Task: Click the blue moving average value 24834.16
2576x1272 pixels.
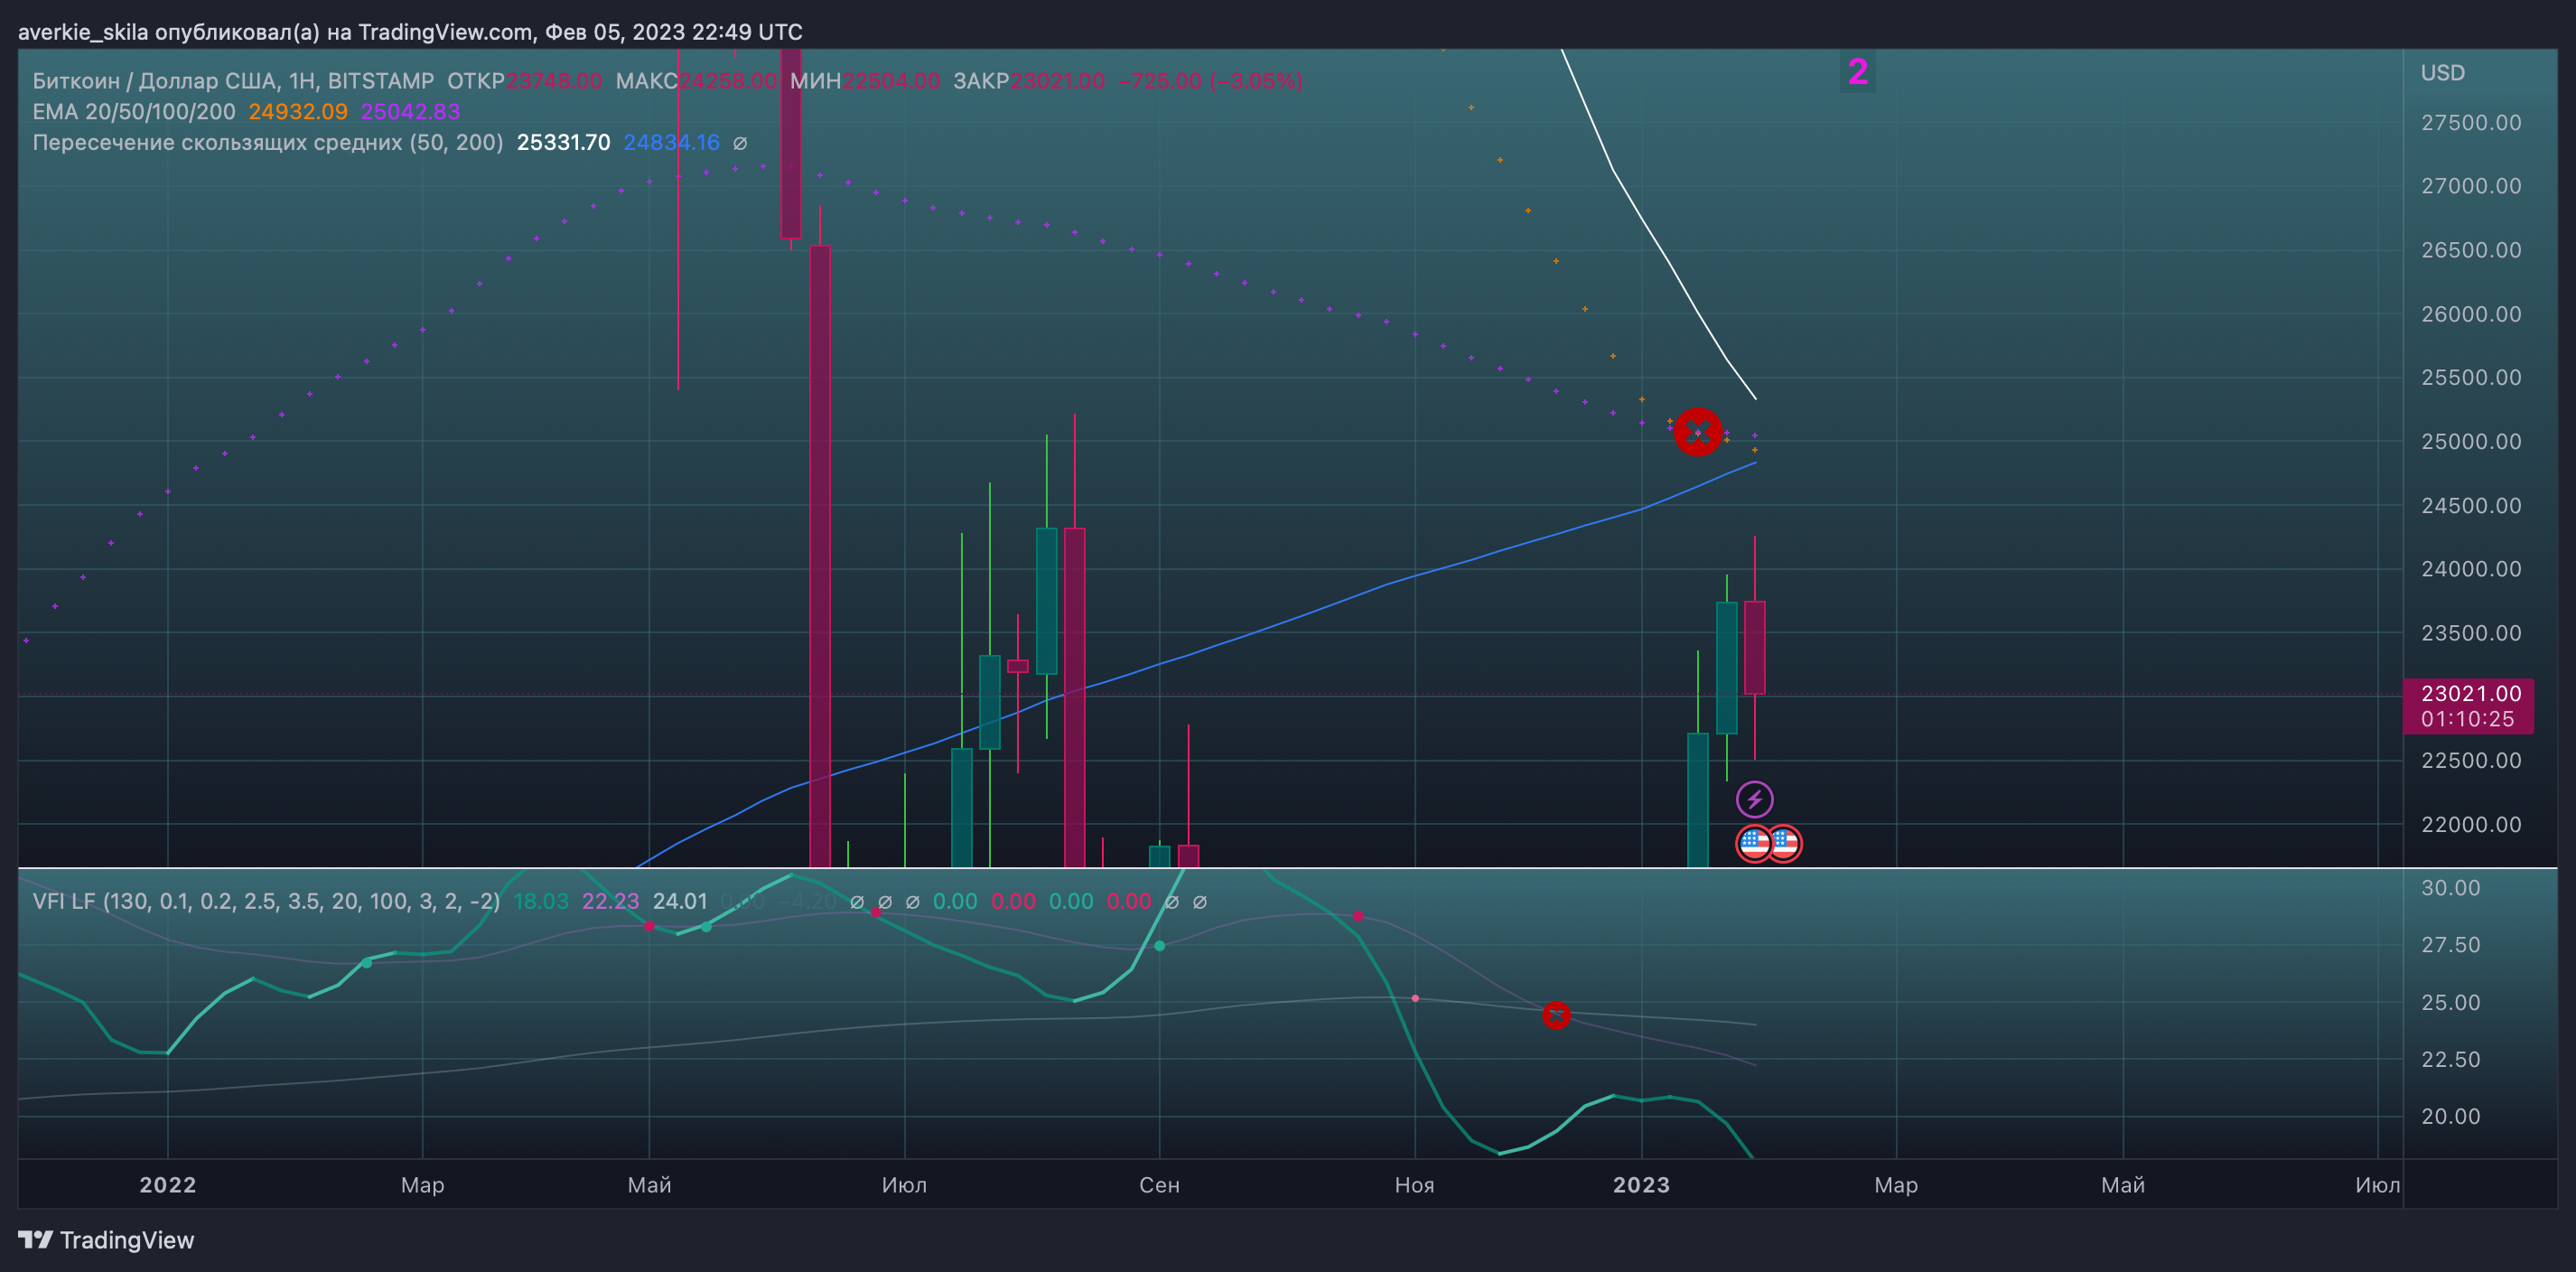Action: 671,143
